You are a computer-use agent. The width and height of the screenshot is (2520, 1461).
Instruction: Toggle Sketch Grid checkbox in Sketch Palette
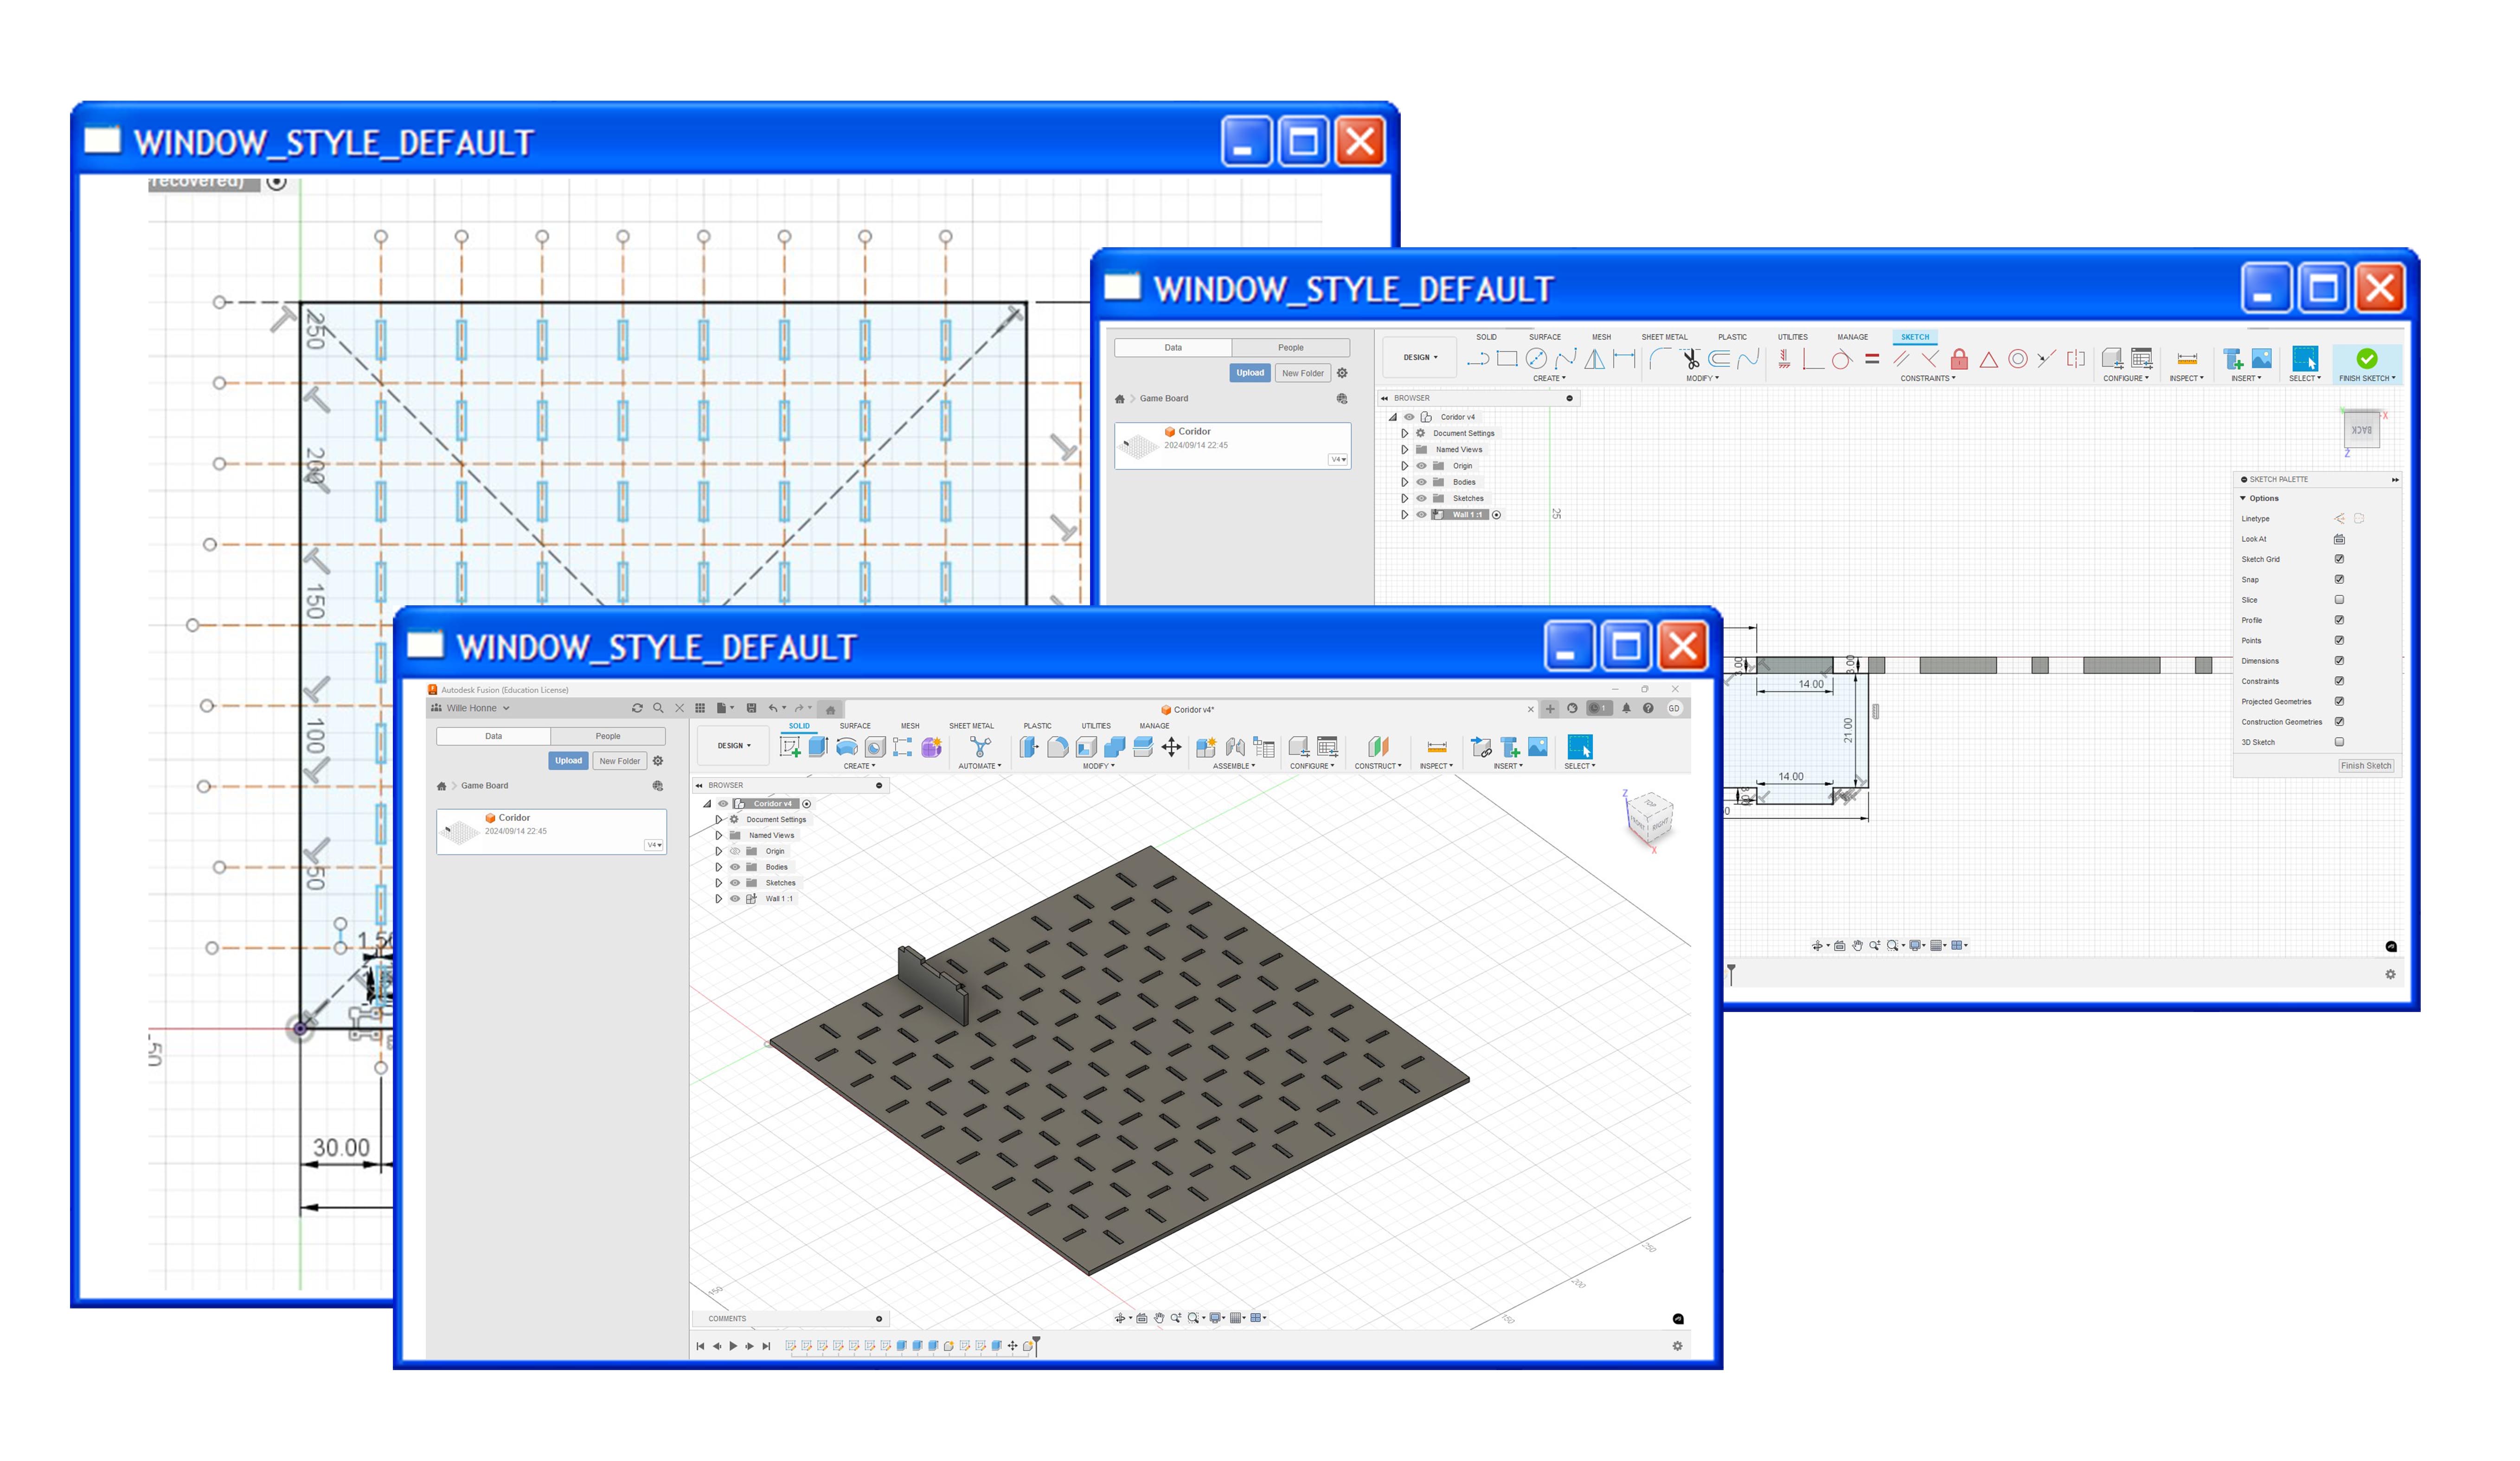(2340, 559)
